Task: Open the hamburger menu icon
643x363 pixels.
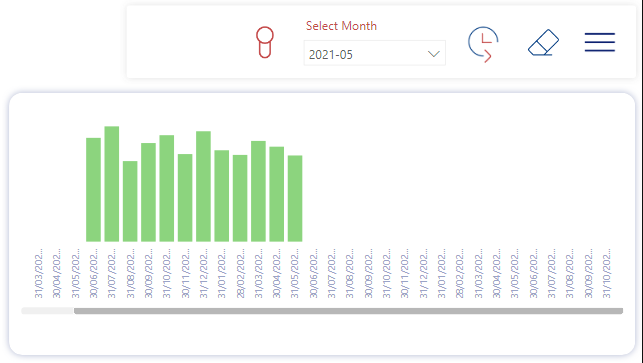Action: 600,42
